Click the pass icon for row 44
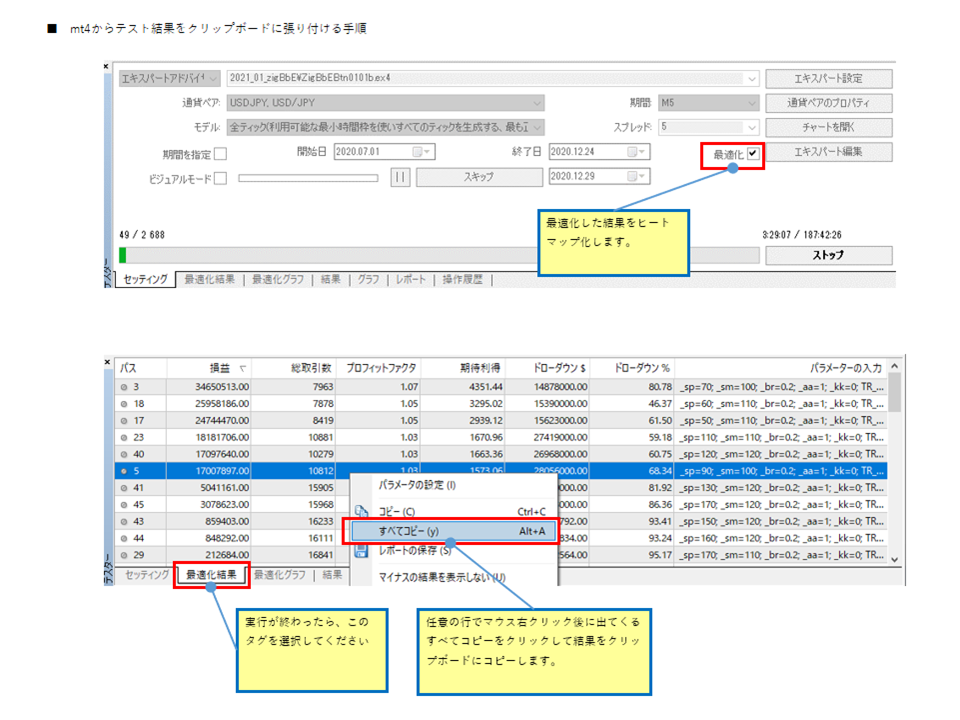This screenshot has height=720, width=960. [124, 538]
